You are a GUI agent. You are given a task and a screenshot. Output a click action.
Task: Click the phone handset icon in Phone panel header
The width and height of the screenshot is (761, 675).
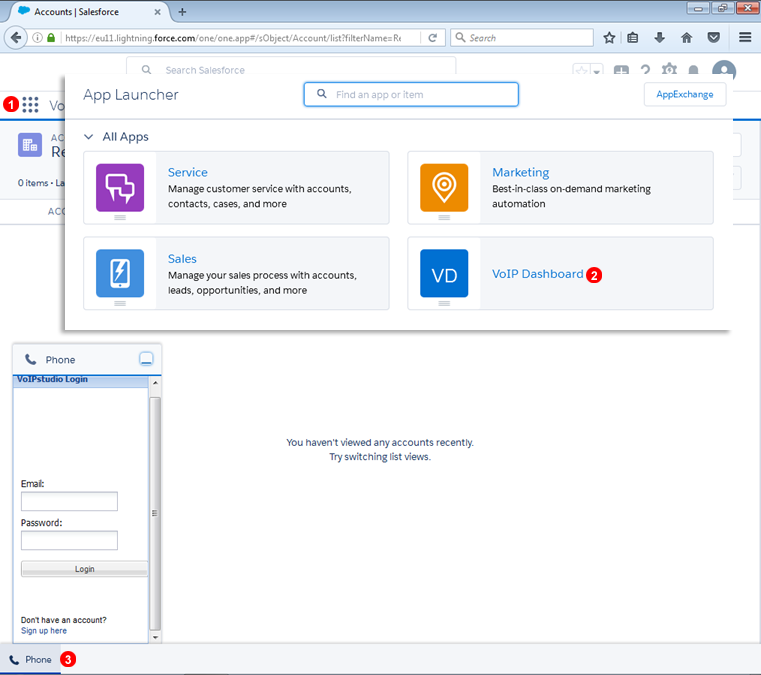click(x=31, y=359)
